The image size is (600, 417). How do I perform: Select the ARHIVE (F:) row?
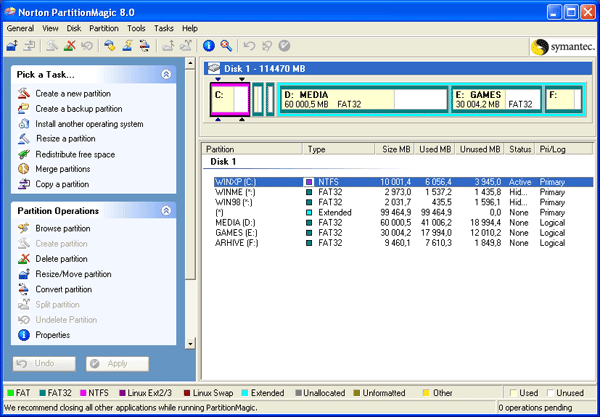(x=403, y=243)
